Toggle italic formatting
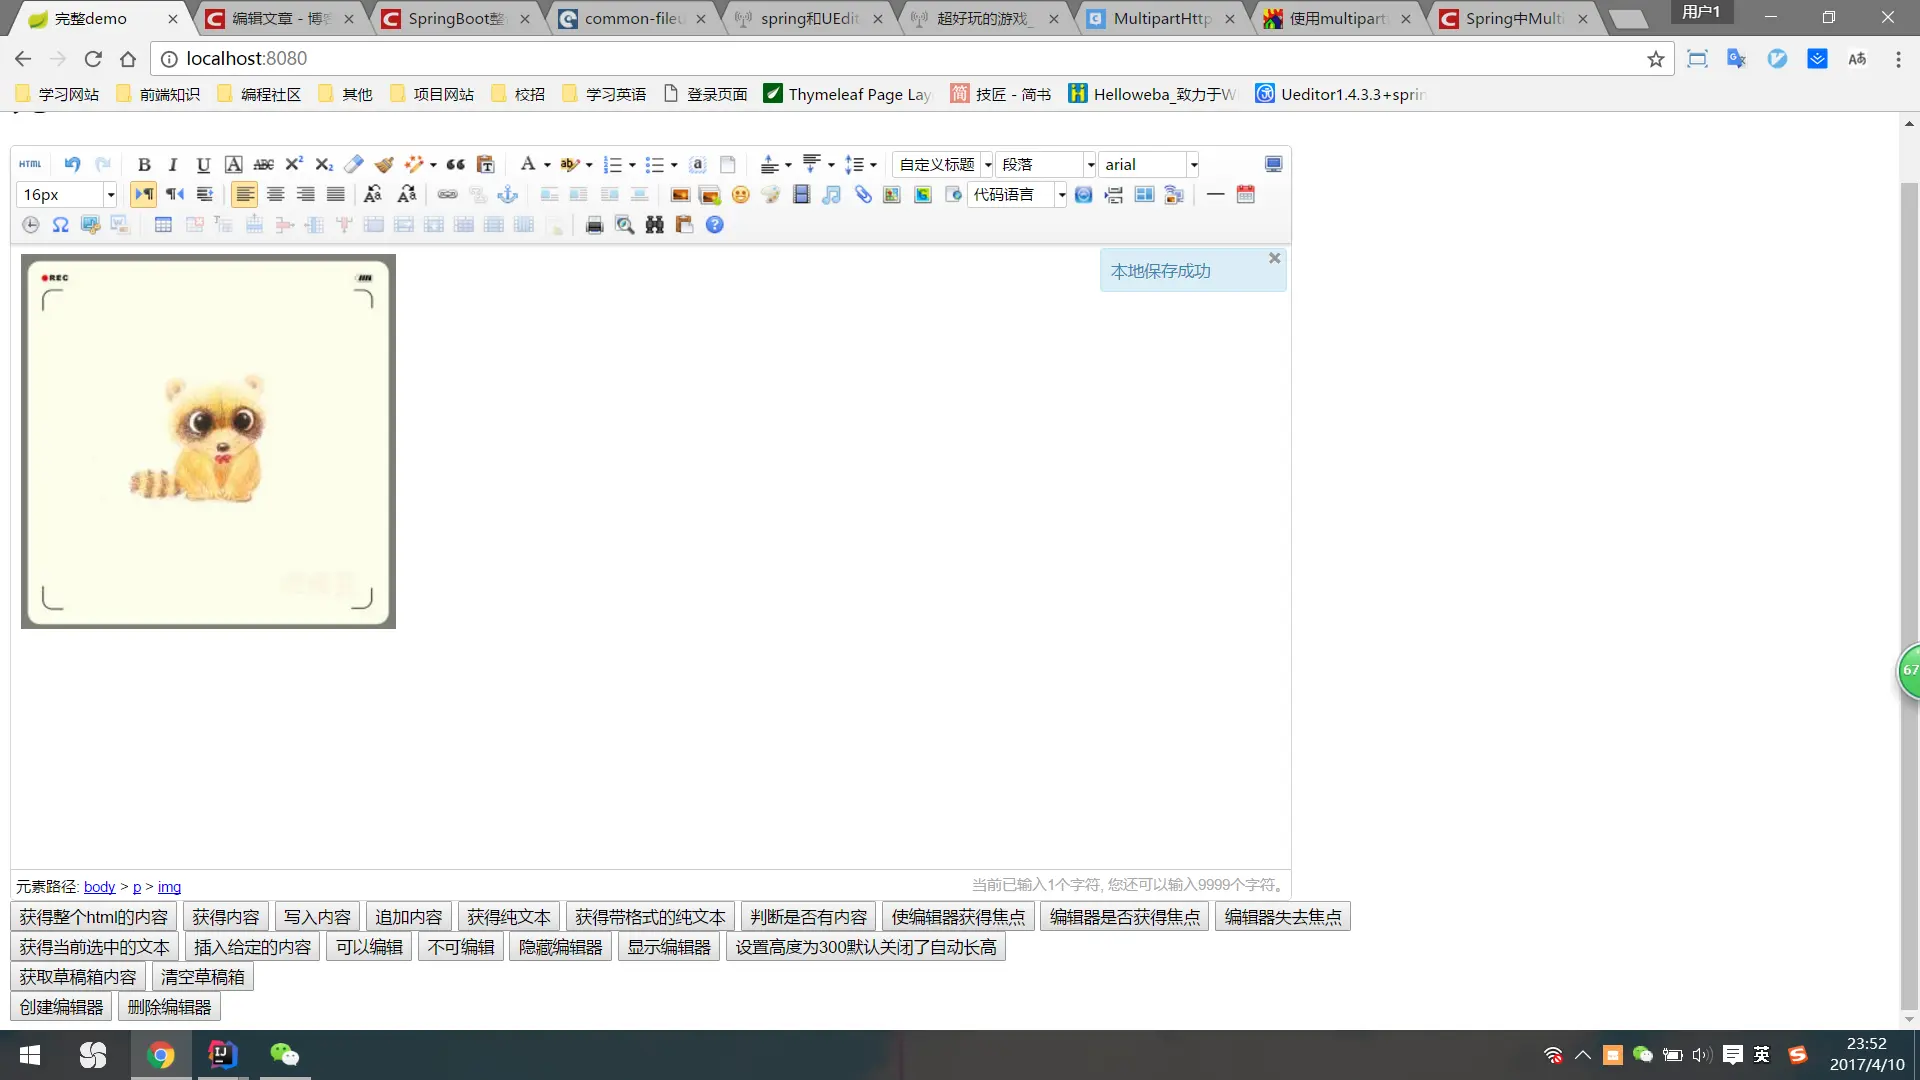1920x1080 pixels. coord(173,165)
